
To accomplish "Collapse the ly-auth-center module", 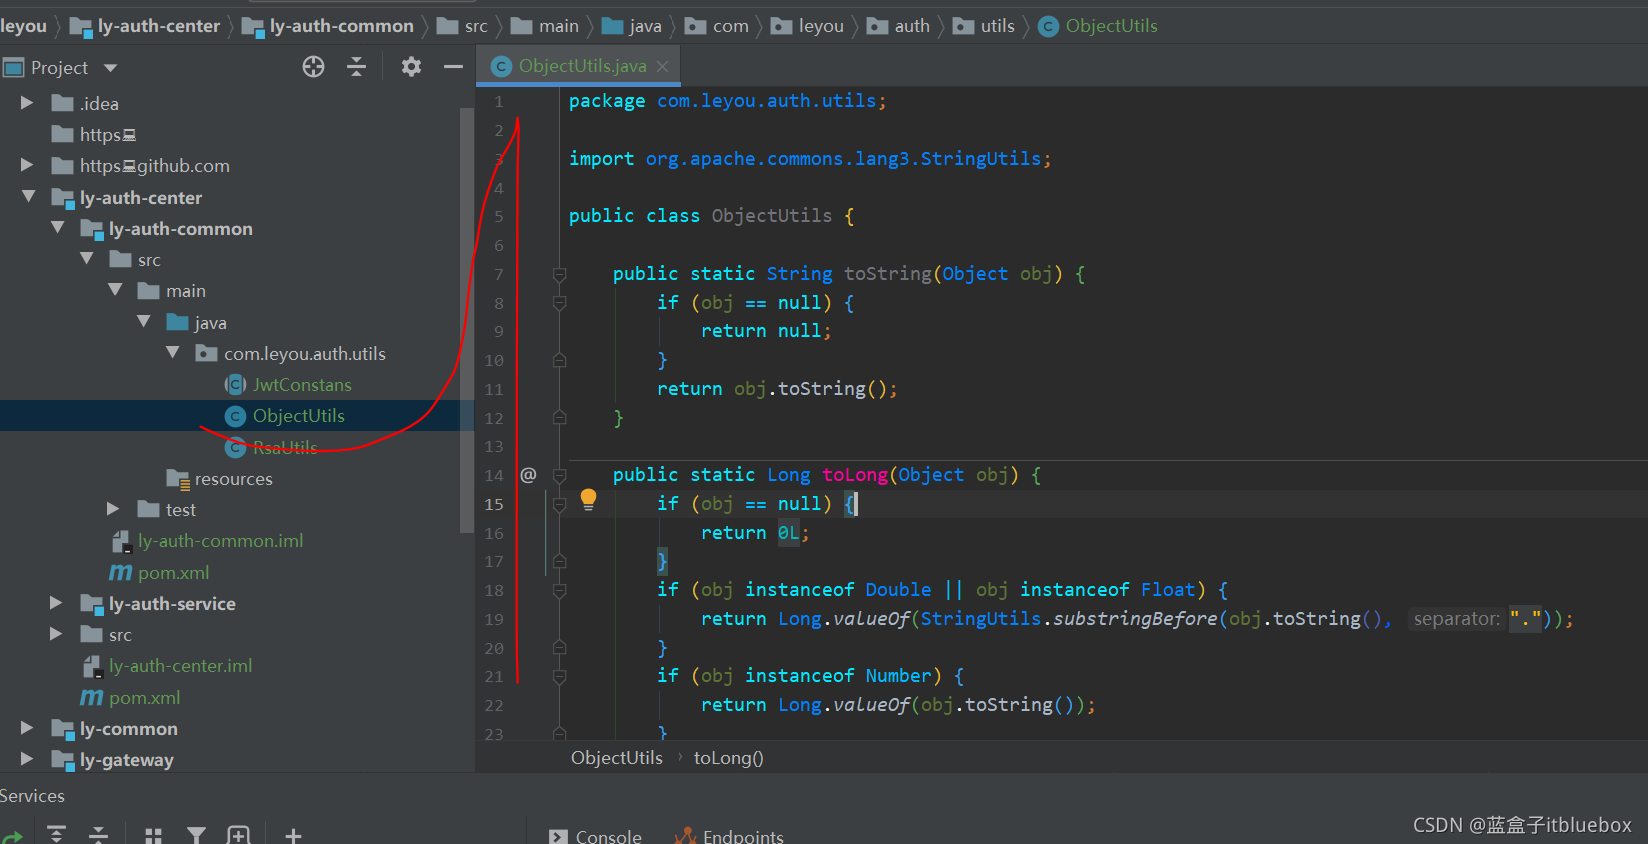I will pyautogui.click(x=28, y=197).
